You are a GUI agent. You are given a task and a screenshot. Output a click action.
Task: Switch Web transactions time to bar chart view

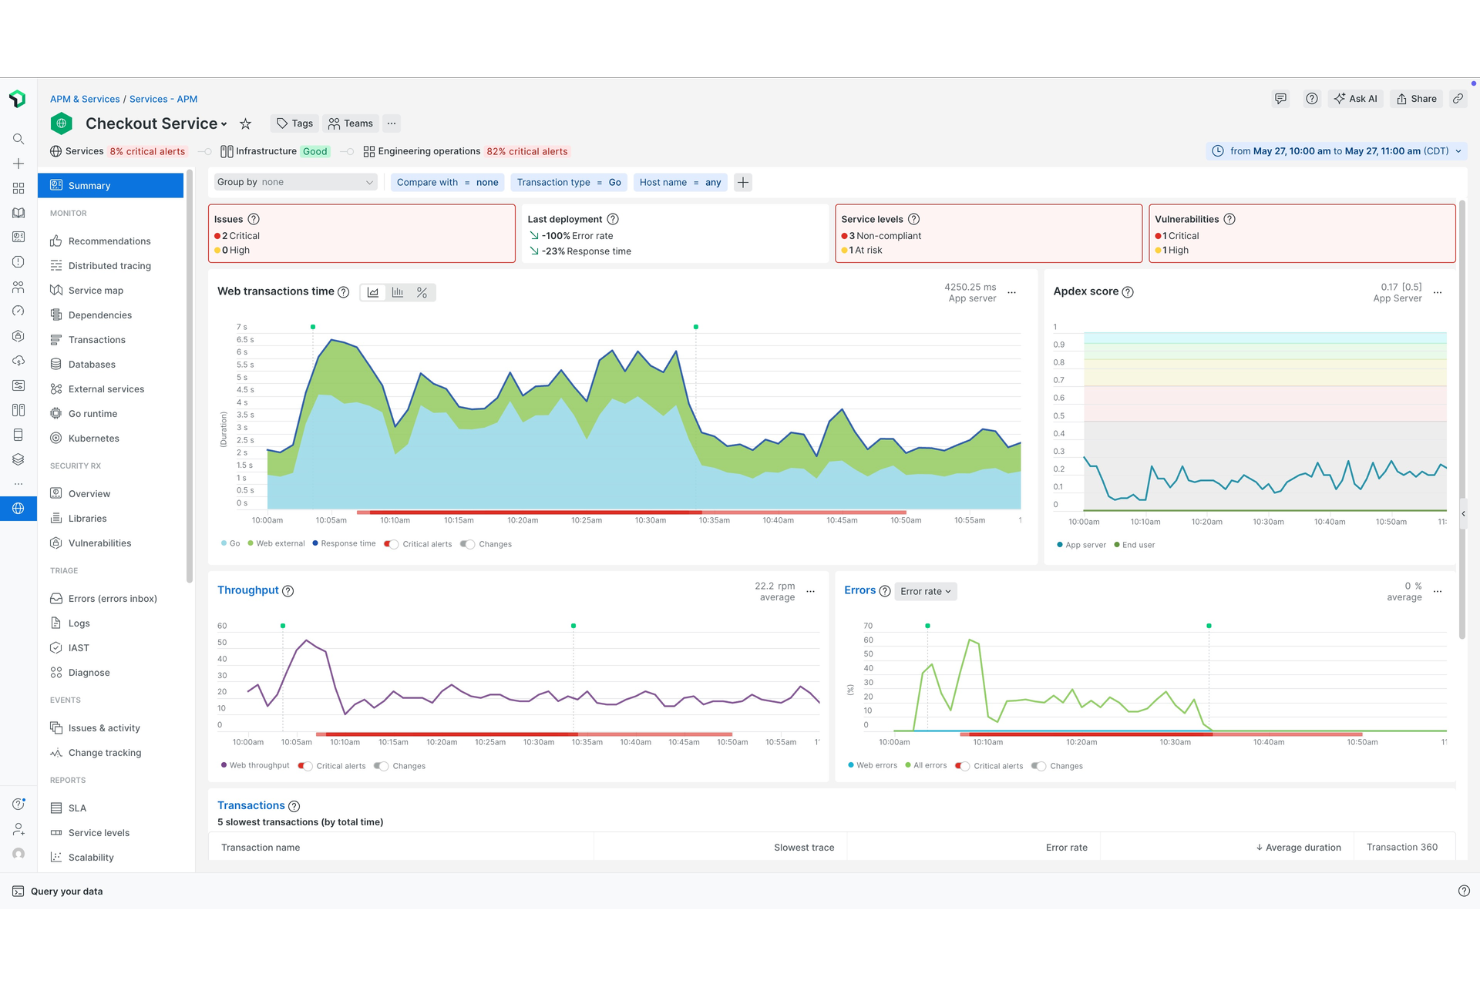pyautogui.click(x=397, y=292)
